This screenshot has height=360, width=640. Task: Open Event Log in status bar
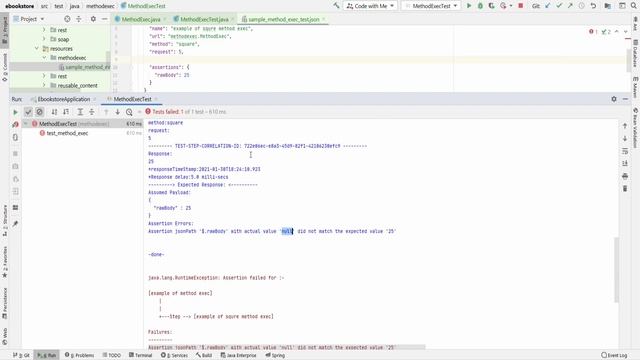(x=613, y=355)
